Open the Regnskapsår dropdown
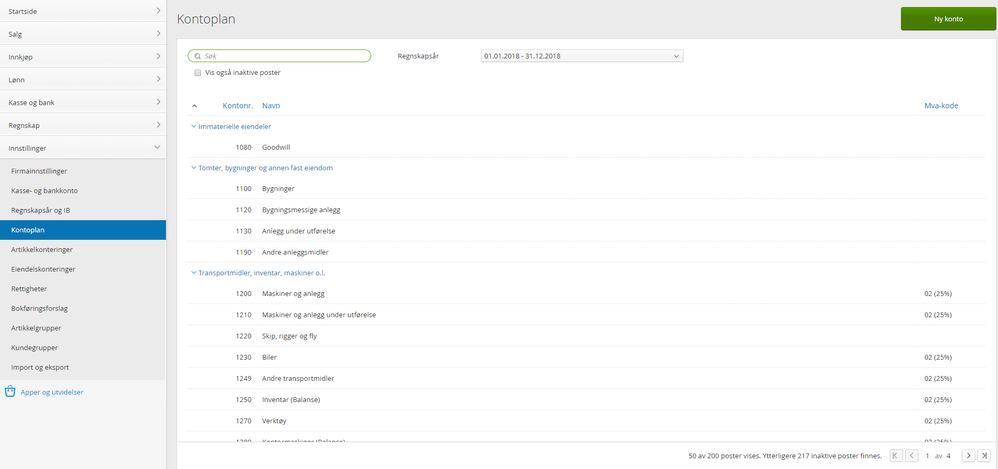Screen dimensions: 998x469 [x=582, y=56]
